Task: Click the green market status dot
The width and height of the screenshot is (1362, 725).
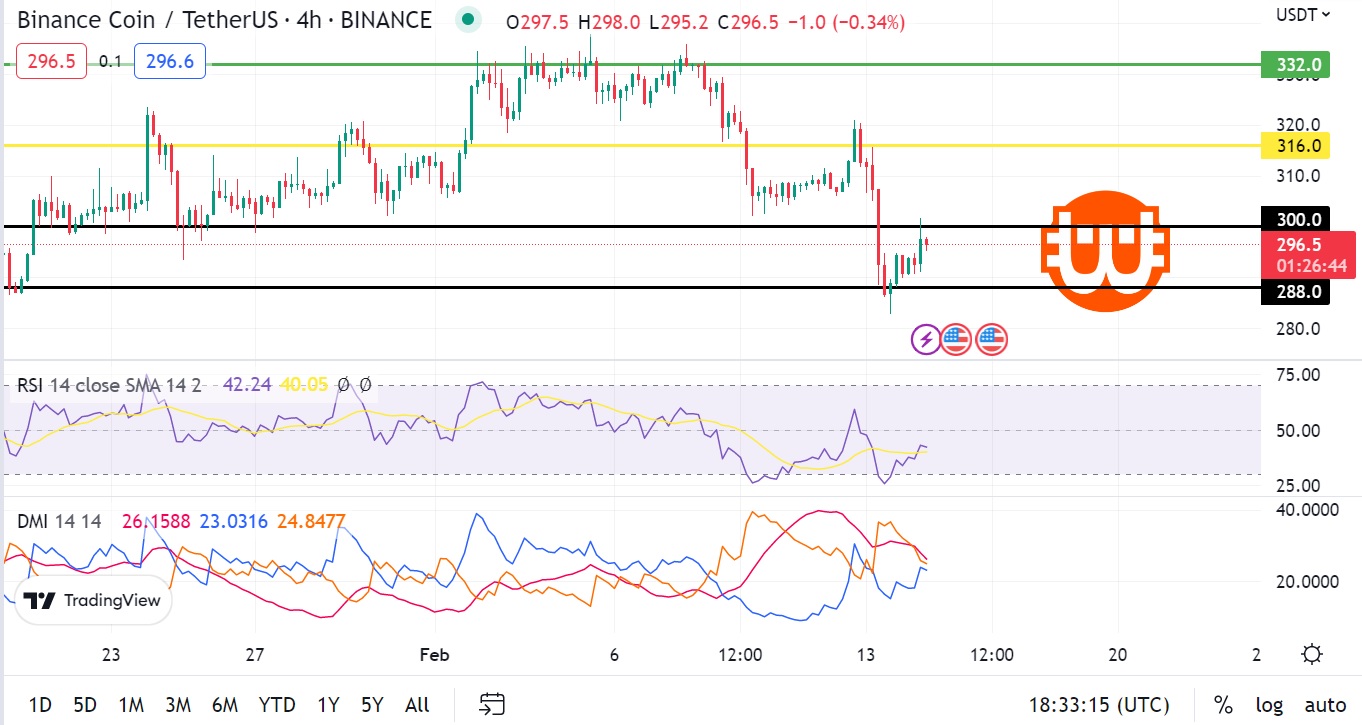Action: [x=467, y=20]
